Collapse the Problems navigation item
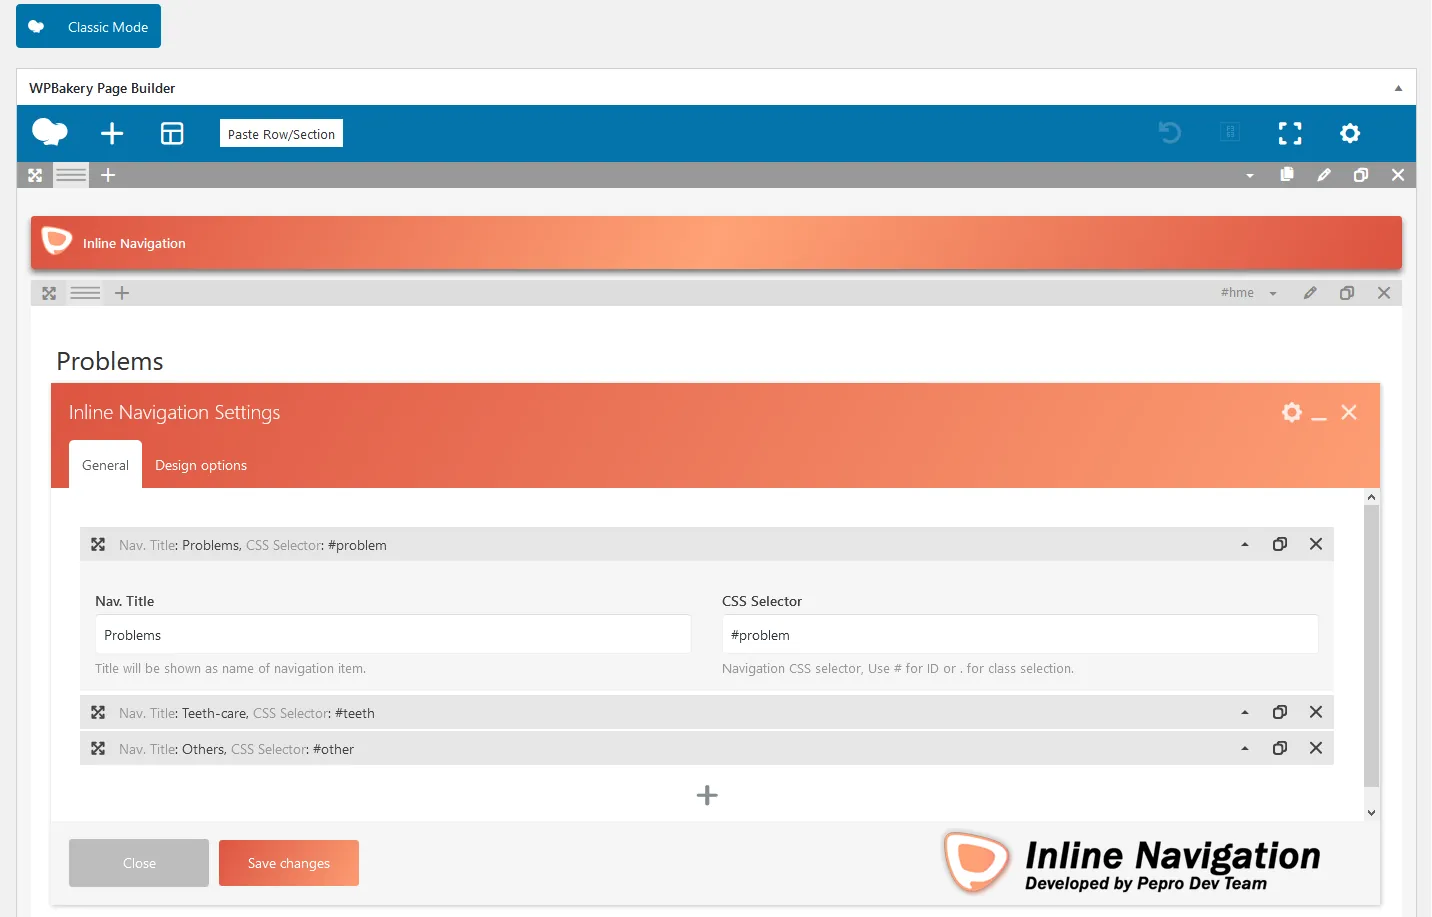Screen dimensions: 1432x917 coord(1245,544)
